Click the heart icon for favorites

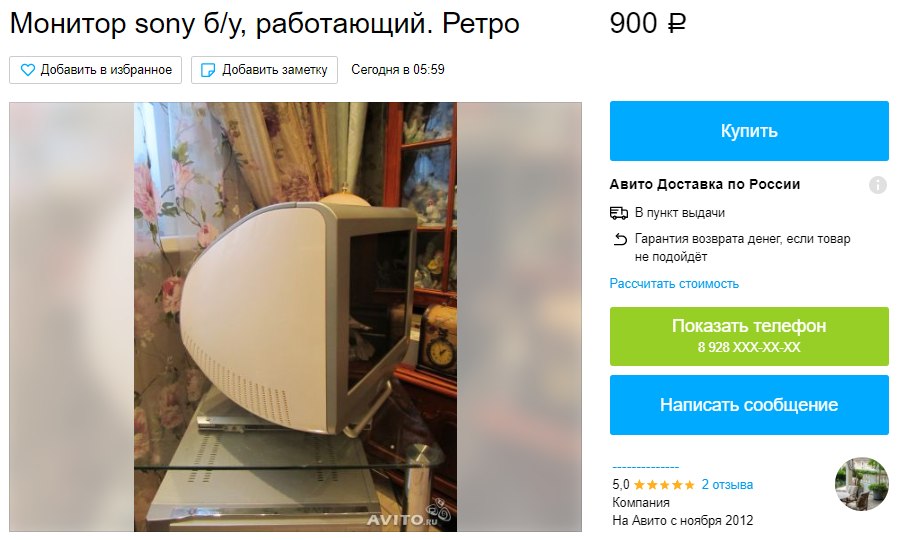(27, 70)
